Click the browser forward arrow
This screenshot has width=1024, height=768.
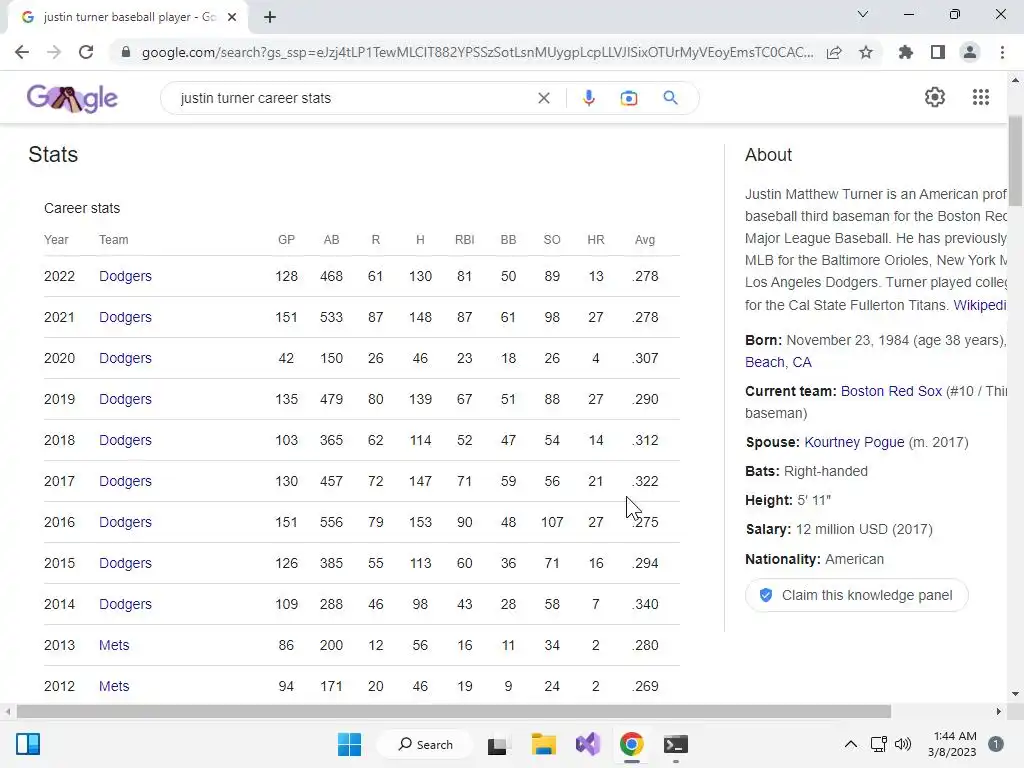pyautogui.click(x=54, y=52)
